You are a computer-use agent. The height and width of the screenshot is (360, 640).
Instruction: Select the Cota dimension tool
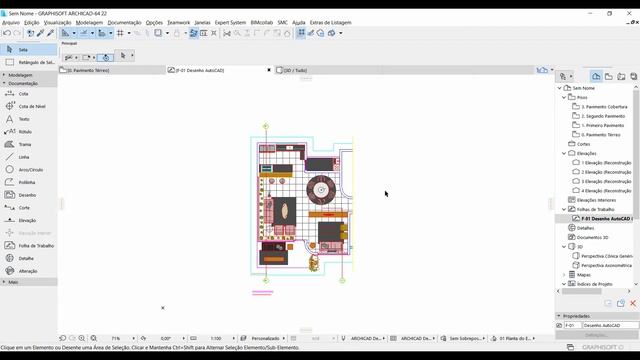[29, 94]
